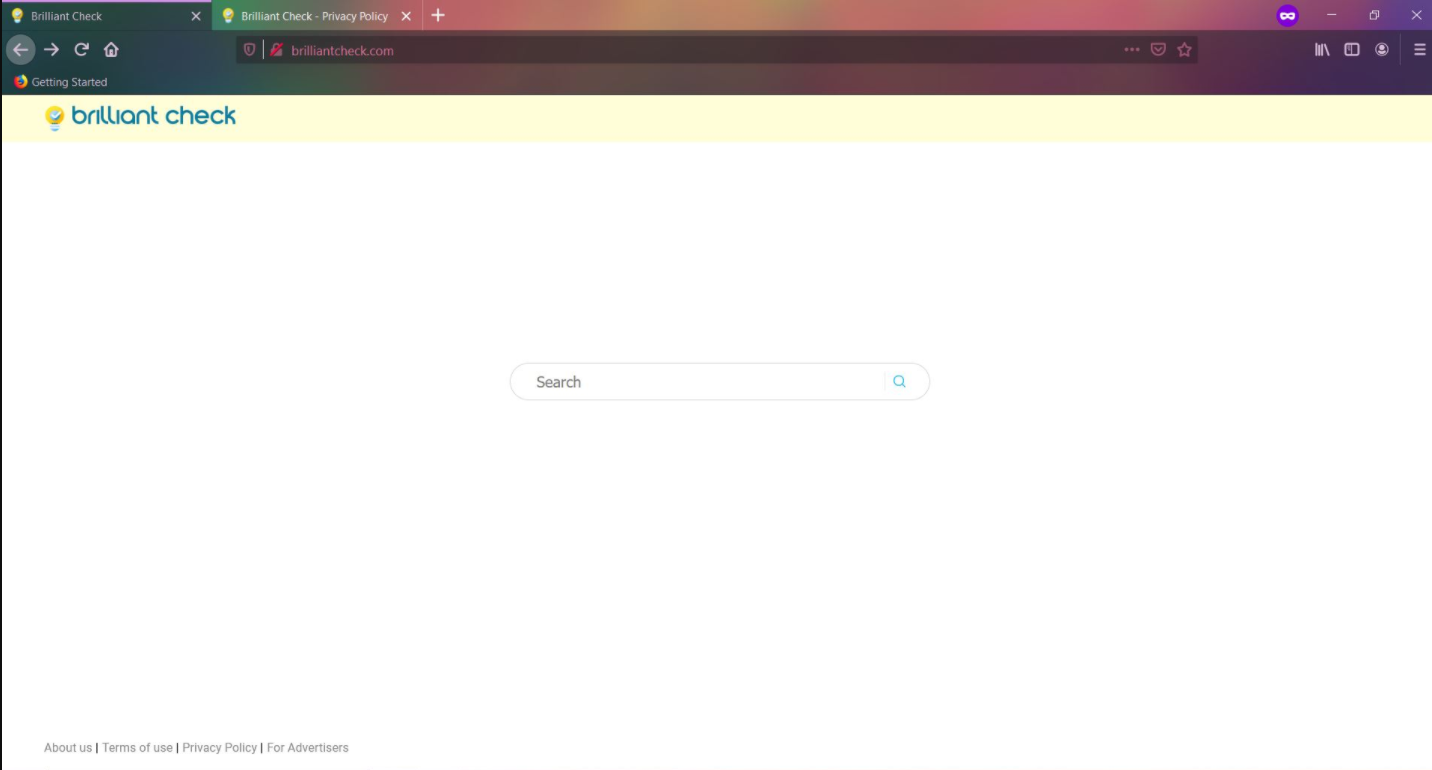
Task: Open the Firefox home page
Action: pyautogui.click(x=111, y=50)
